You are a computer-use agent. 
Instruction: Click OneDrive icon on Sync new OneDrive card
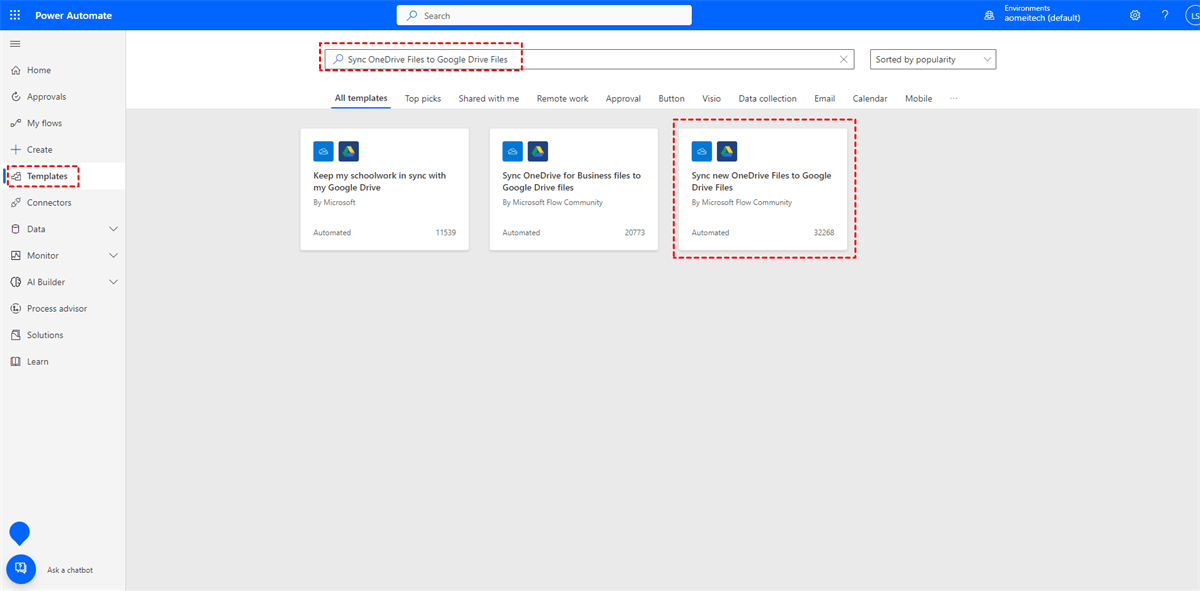[702, 151]
